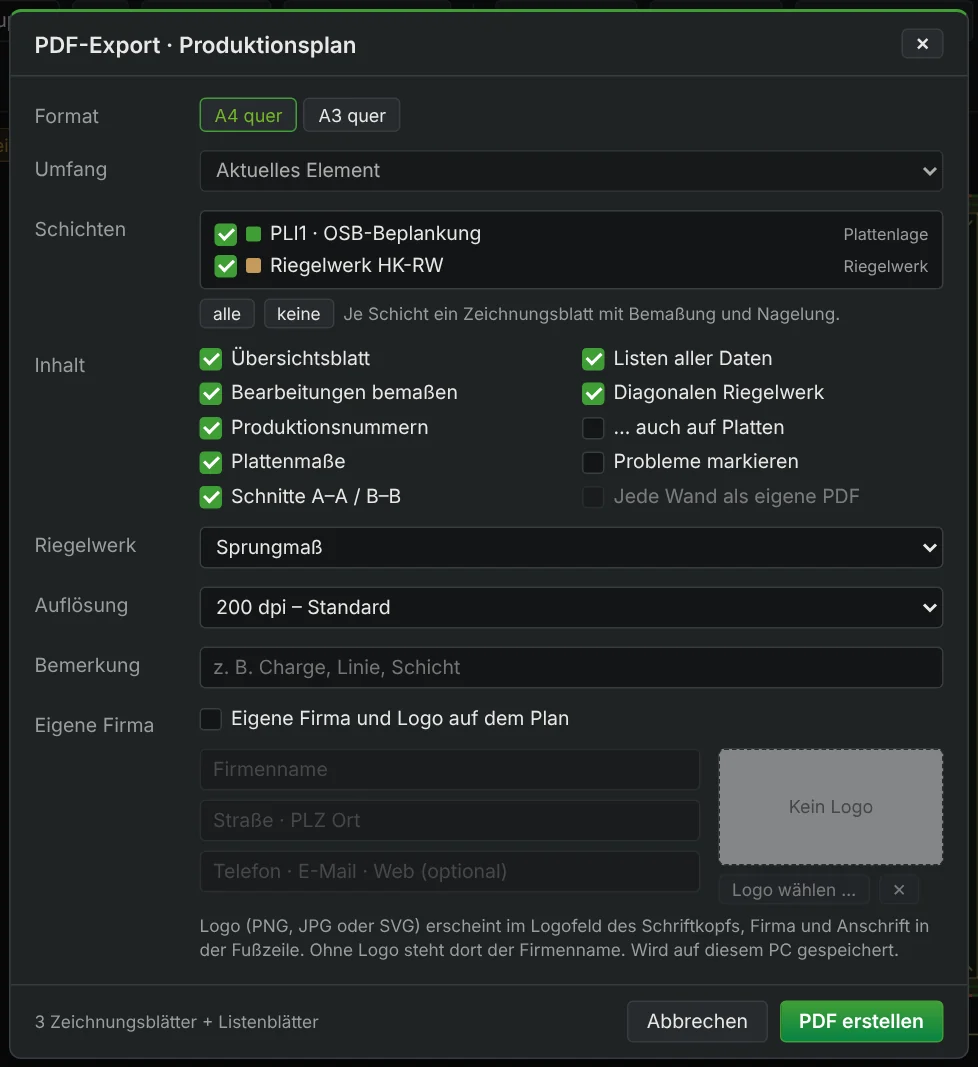
Task: Close the PDF-Export dialog with the X icon
Action: tap(922, 44)
